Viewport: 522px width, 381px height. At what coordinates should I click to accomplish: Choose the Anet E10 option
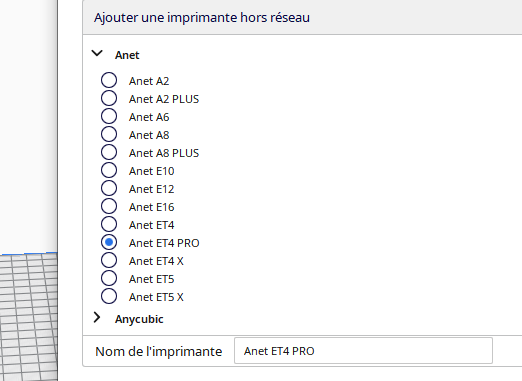point(109,170)
